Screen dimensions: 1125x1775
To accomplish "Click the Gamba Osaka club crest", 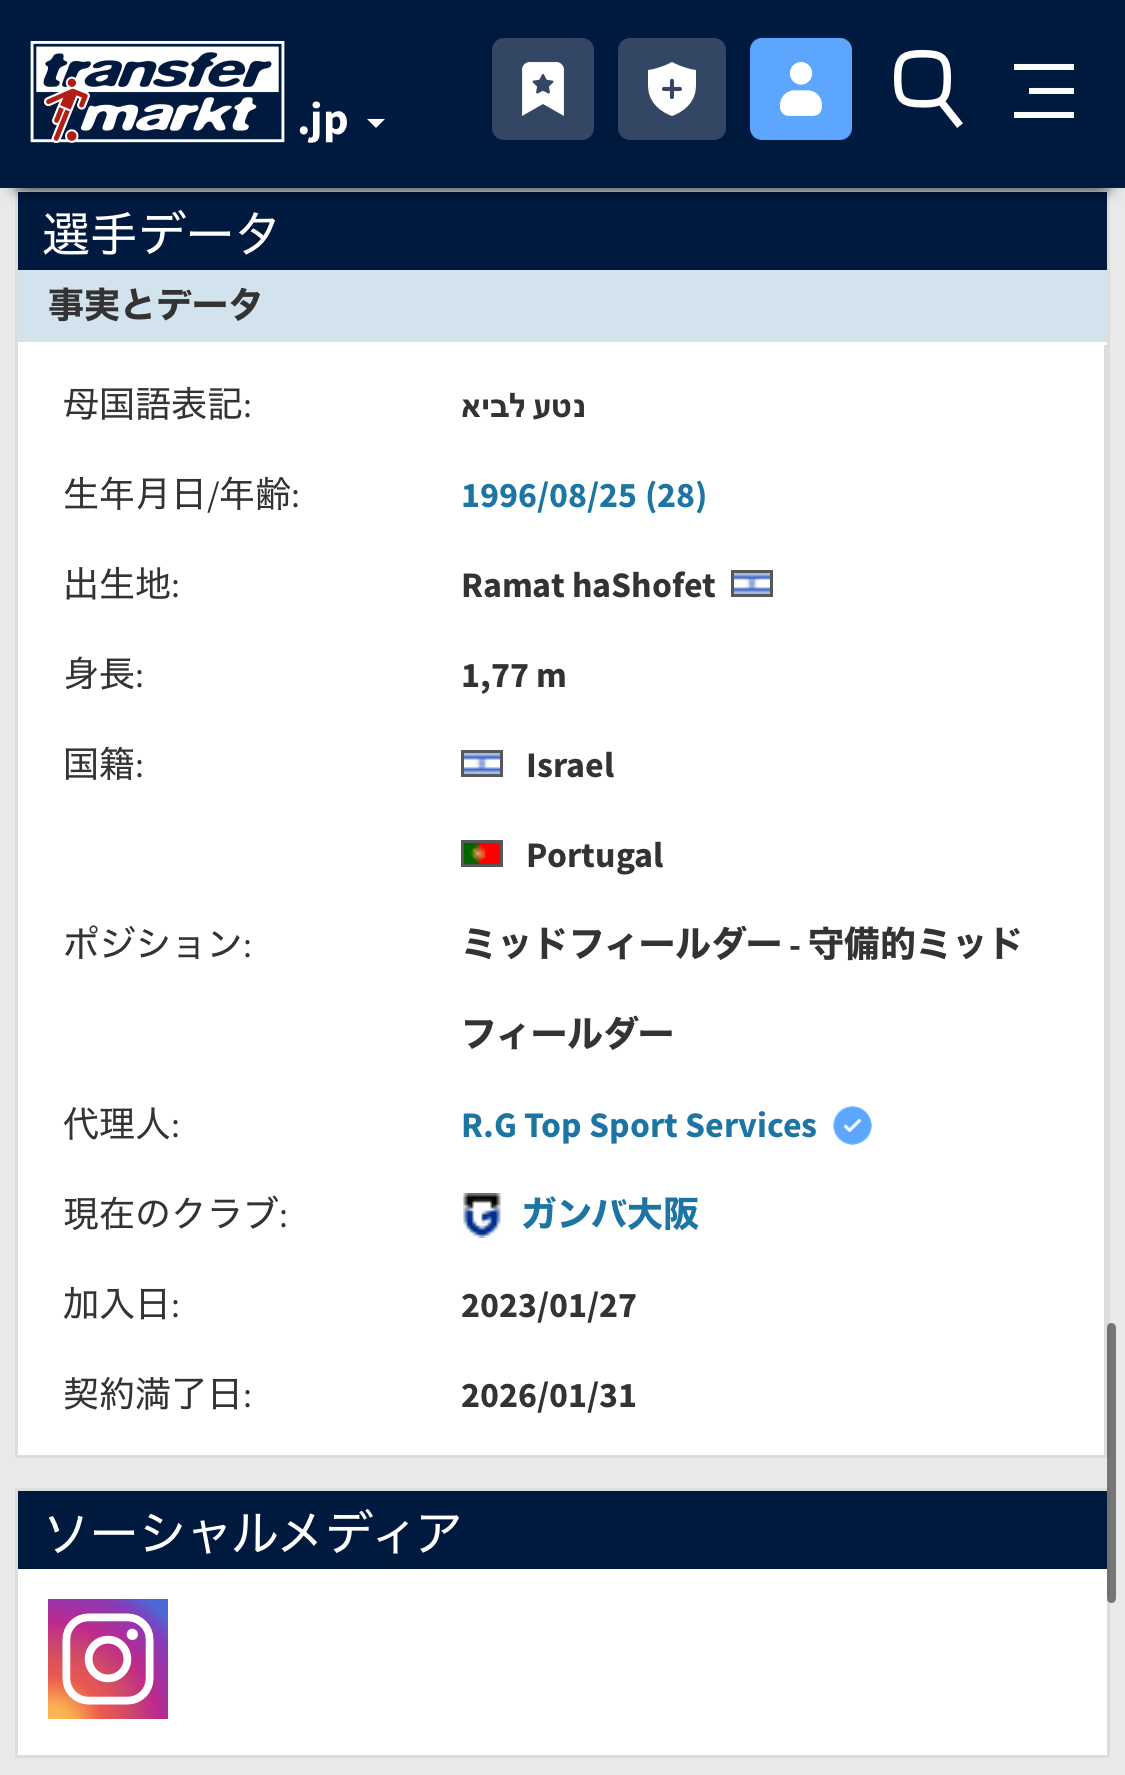I will (482, 1215).
